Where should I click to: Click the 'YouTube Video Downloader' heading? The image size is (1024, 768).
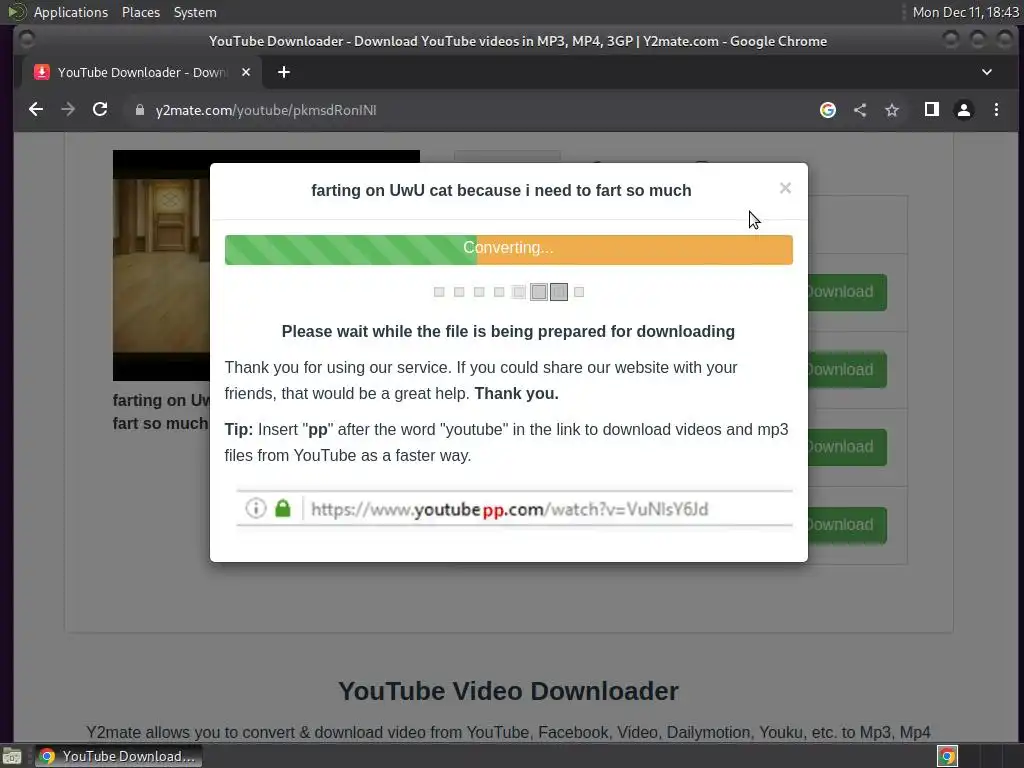click(508, 691)
